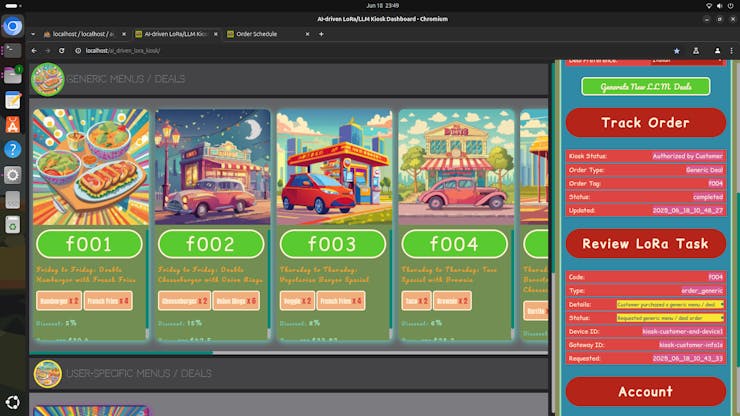Click the Generic Menus section food icon
Image resolution: width=740 pixels, height=416 pixels.
(x=47, y=79)
